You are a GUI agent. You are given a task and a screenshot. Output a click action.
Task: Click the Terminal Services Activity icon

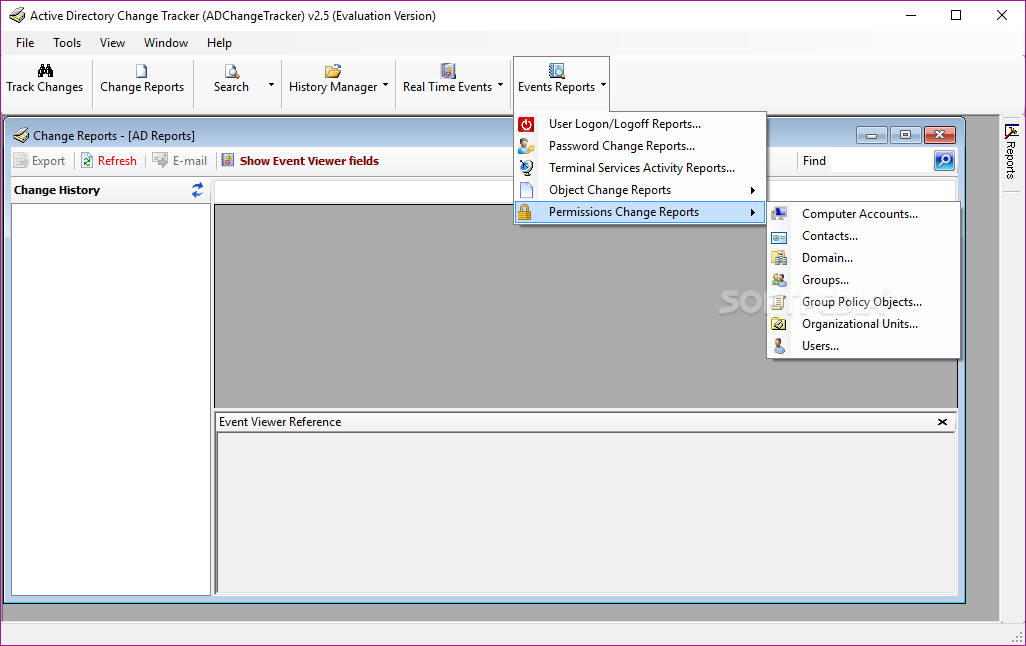click(x=526, y=168)
